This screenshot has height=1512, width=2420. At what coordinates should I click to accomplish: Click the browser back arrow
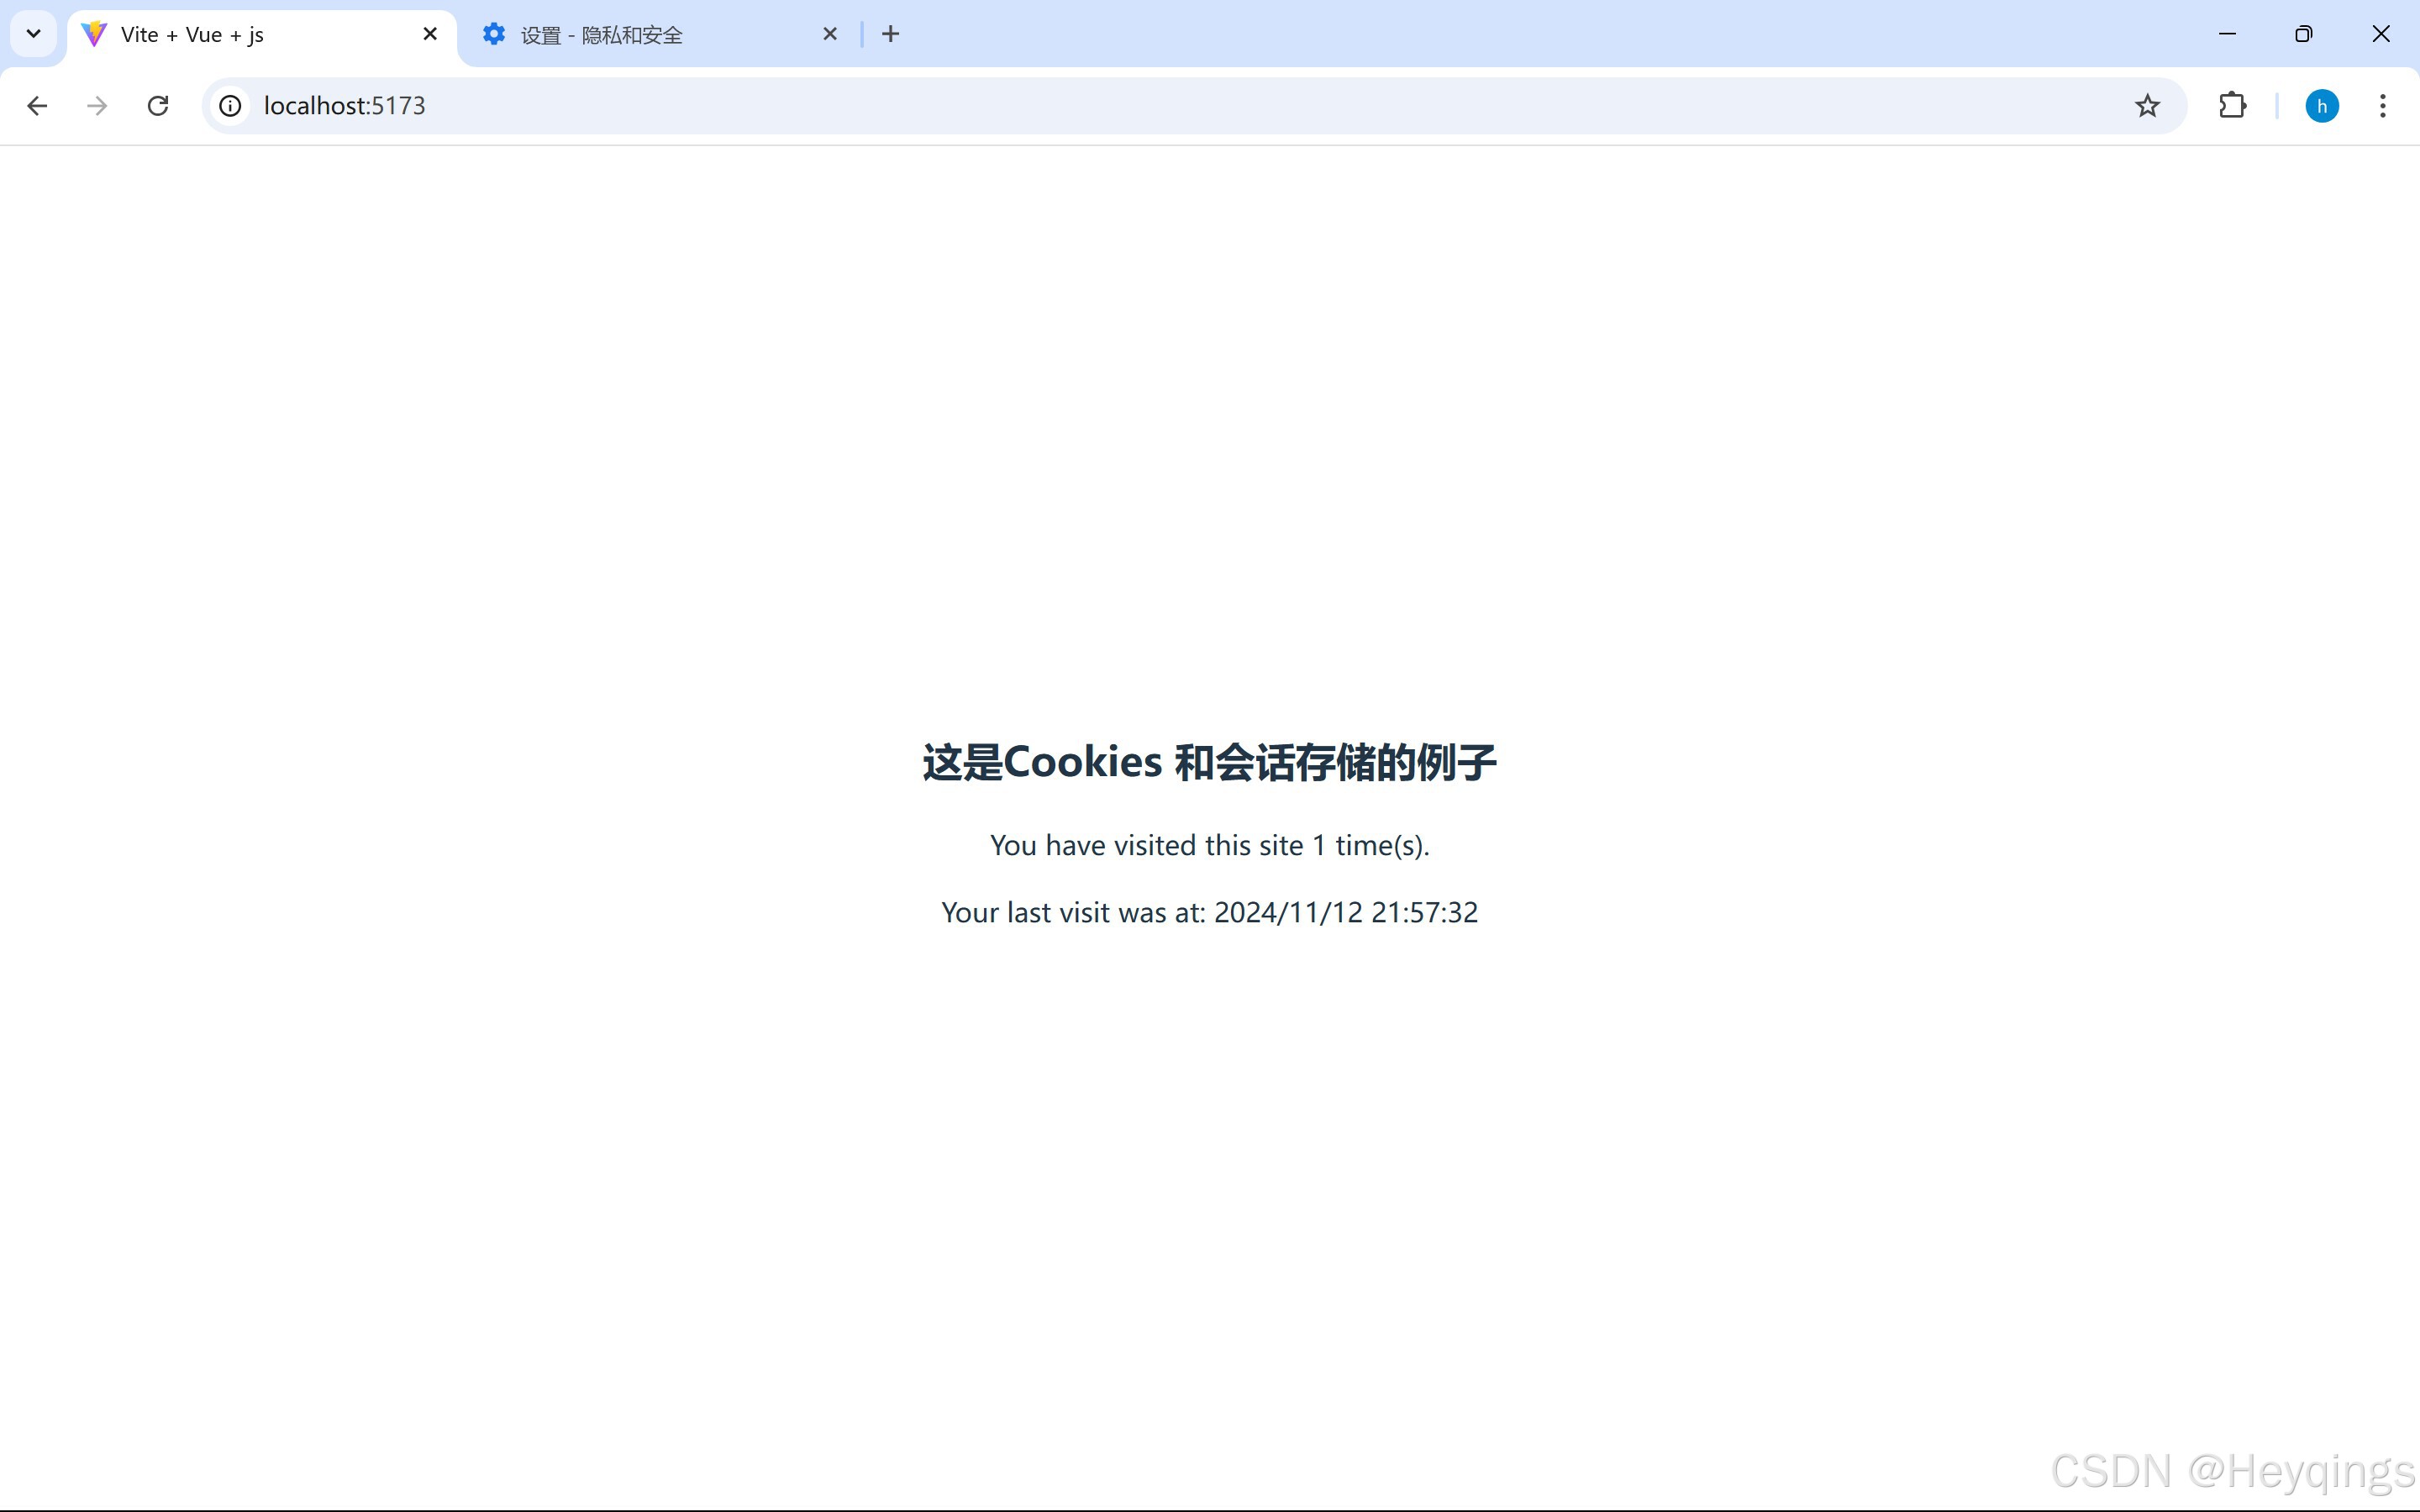point(37,106)
